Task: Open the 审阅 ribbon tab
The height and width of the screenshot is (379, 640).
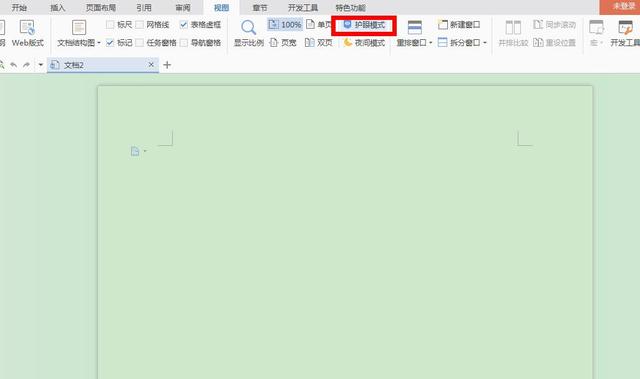Action: point(183,7)
